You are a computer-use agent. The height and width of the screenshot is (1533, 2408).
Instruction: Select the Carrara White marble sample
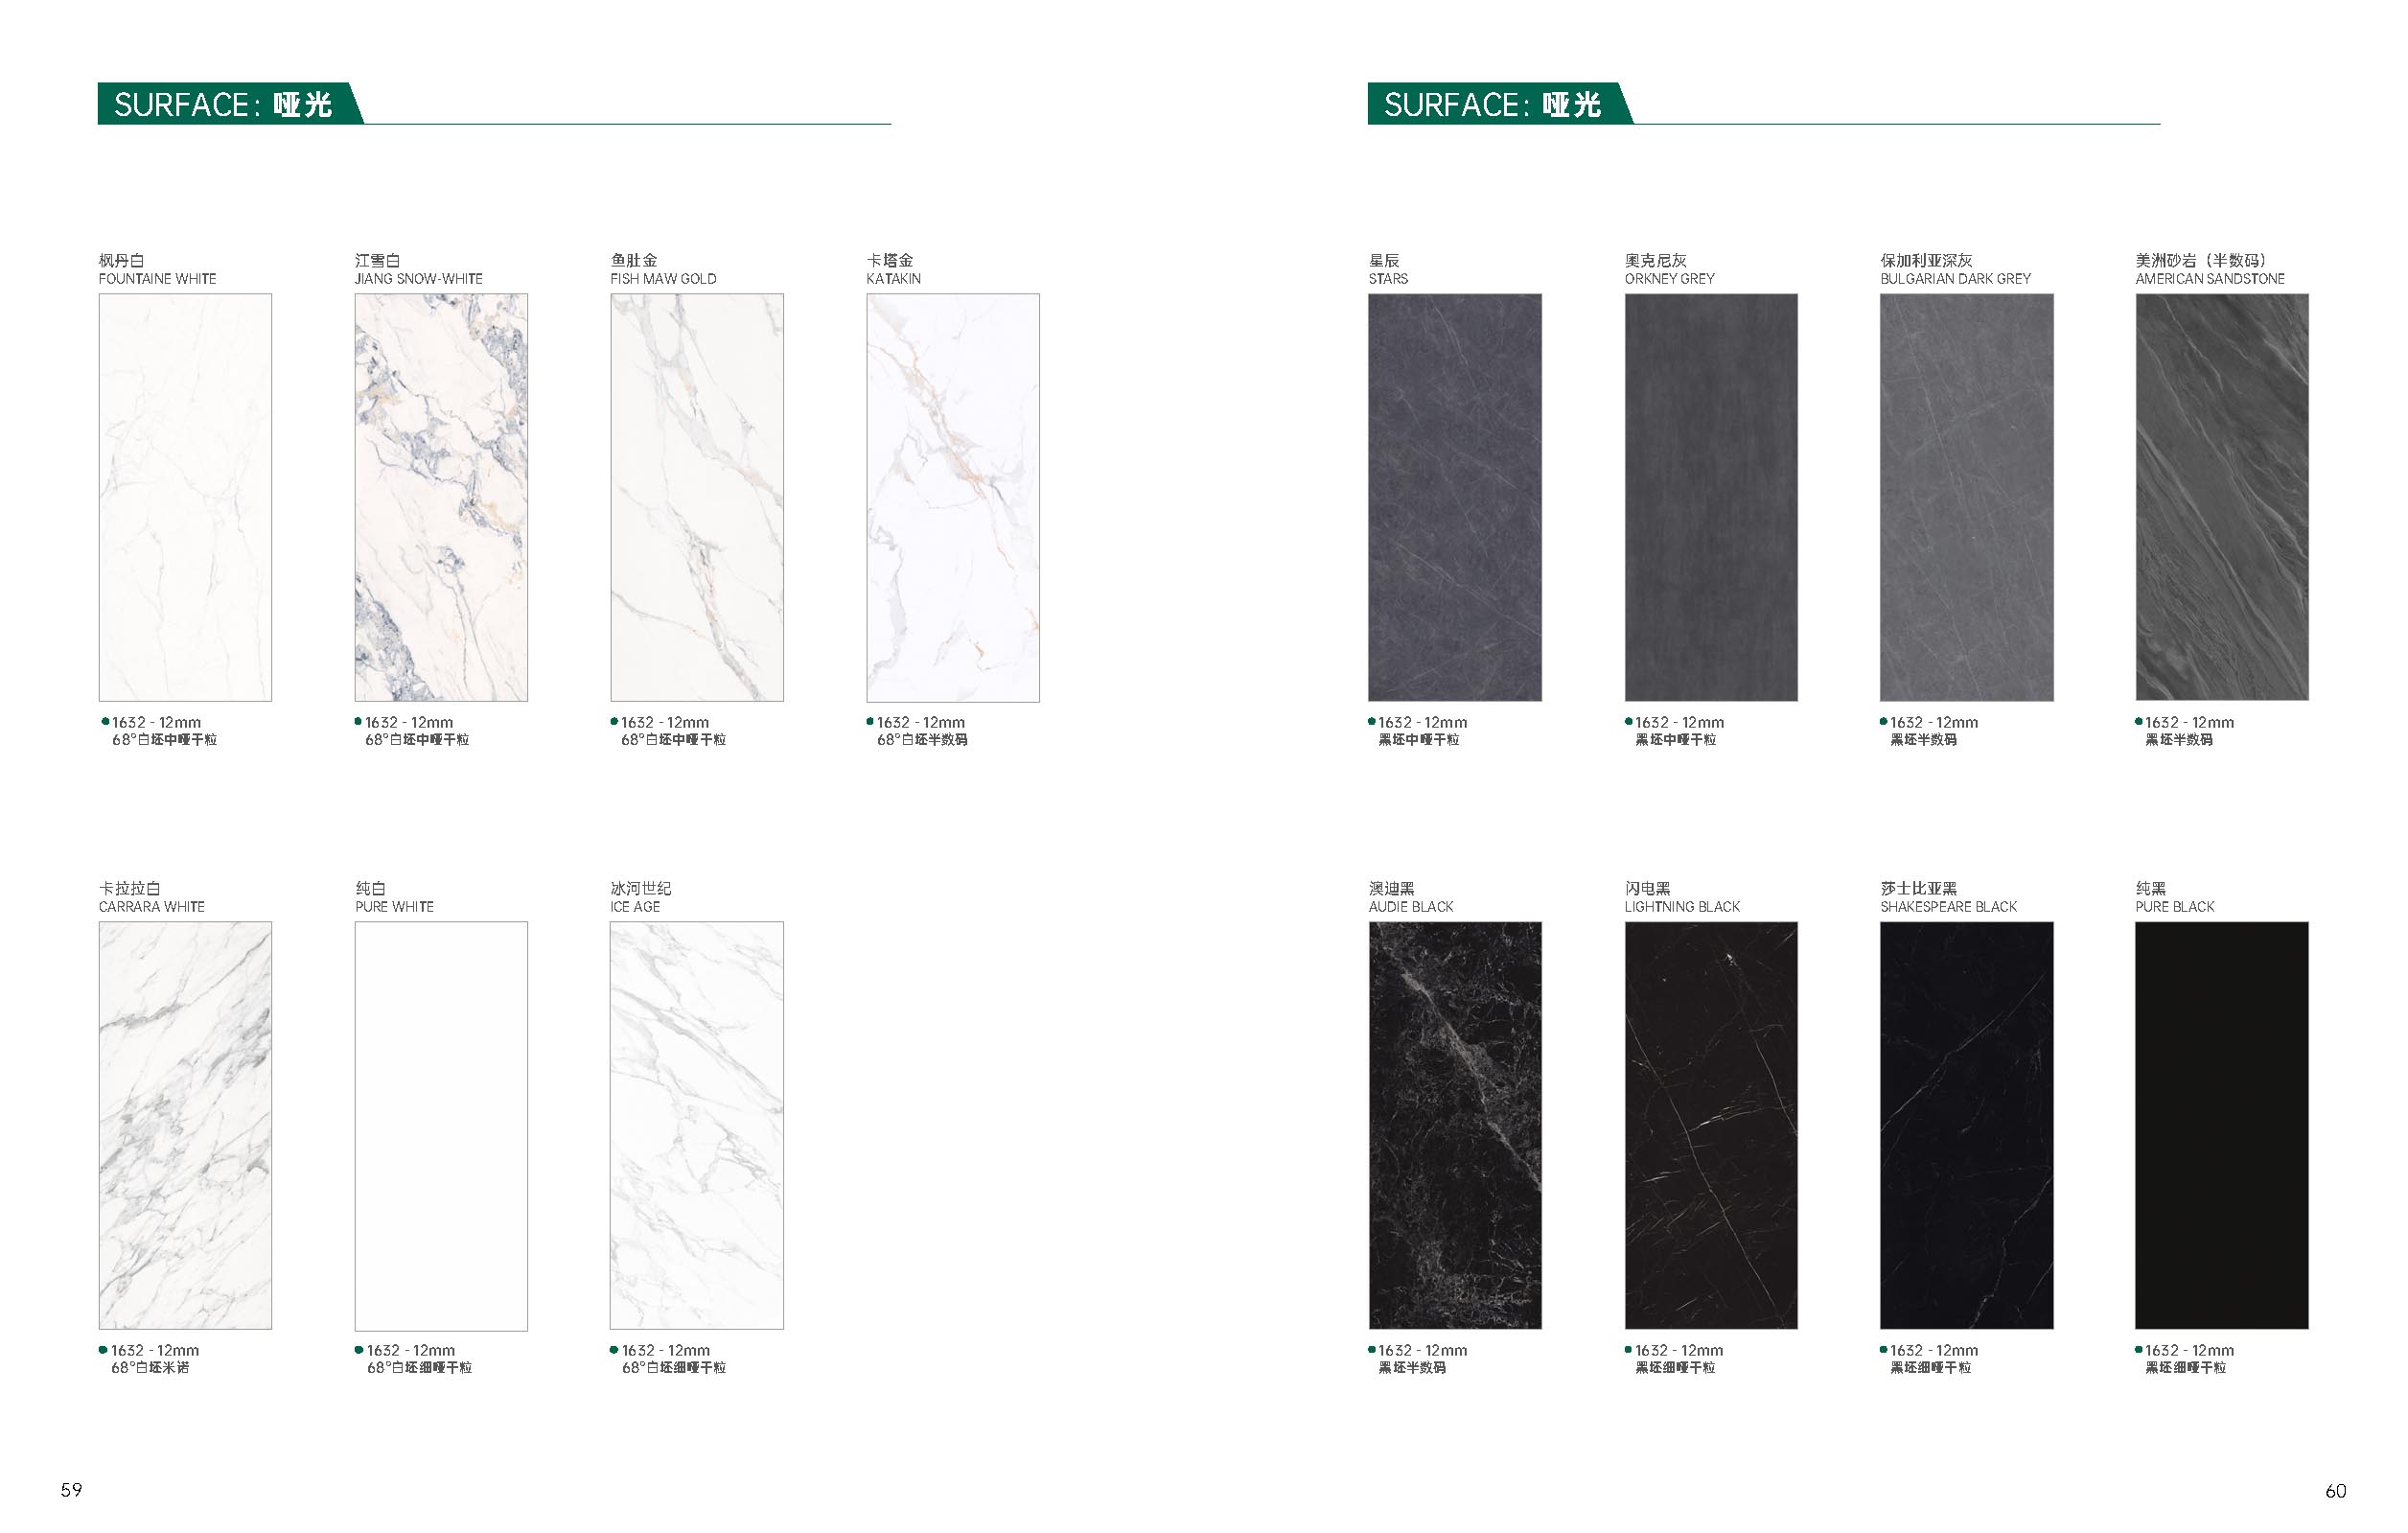tap(185, 1125)
